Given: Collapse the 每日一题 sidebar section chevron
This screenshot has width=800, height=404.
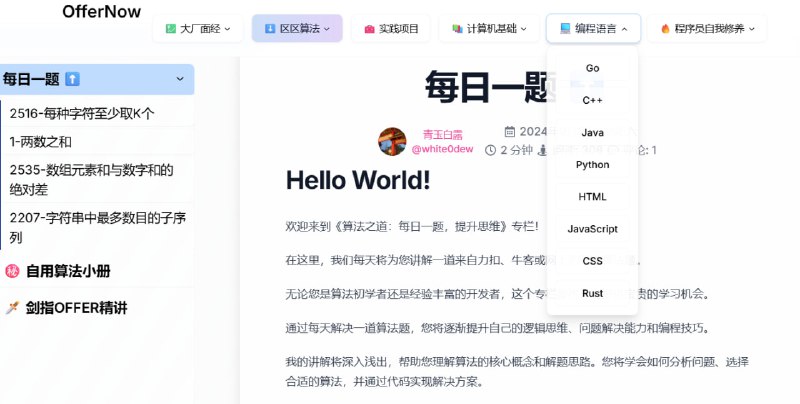Looking at the screenshot, I should coord(180,79).
